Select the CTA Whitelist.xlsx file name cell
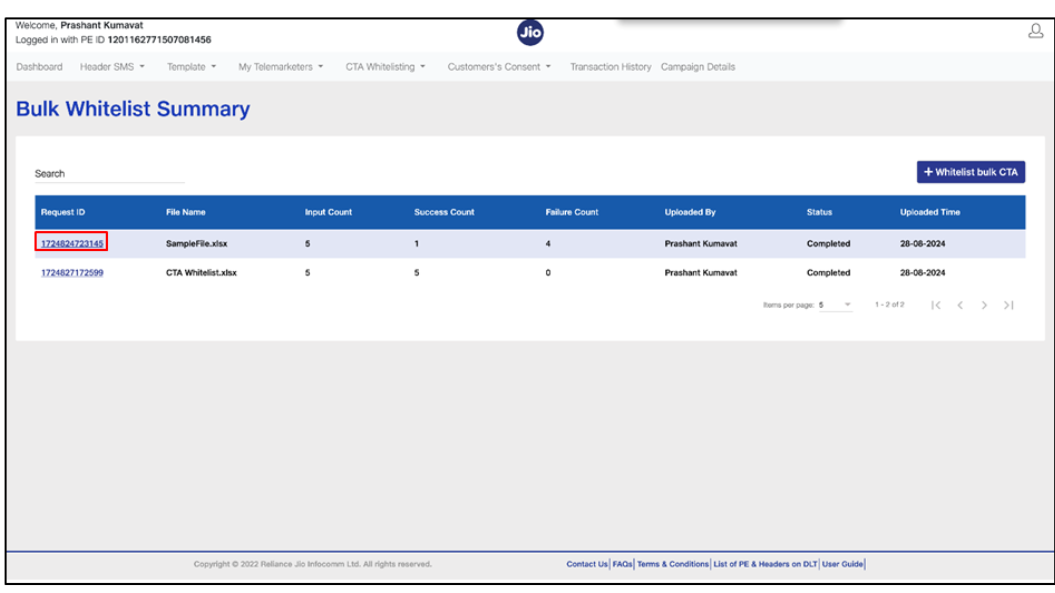The width and height of the screenshot is (1055, 593). [201, 273]
